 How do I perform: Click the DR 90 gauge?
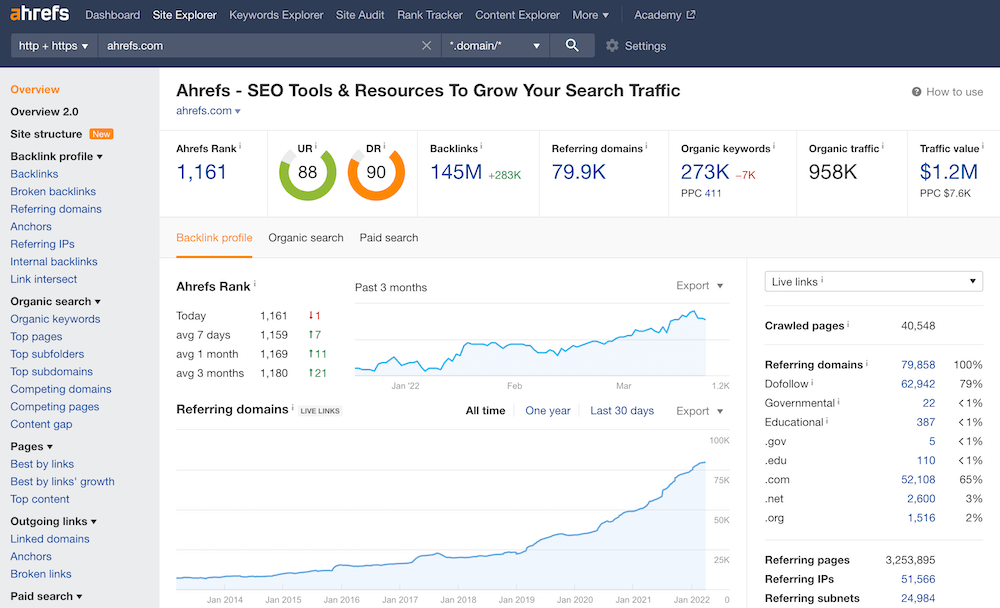[376, 172]
